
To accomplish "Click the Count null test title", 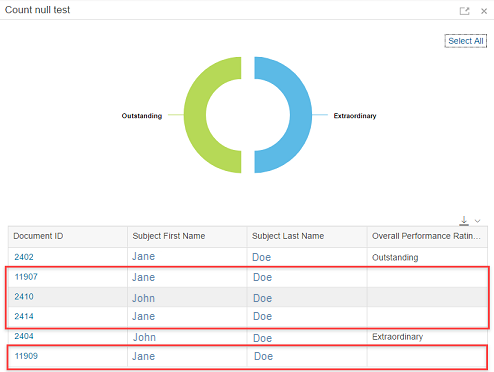I will pos(37,10).
